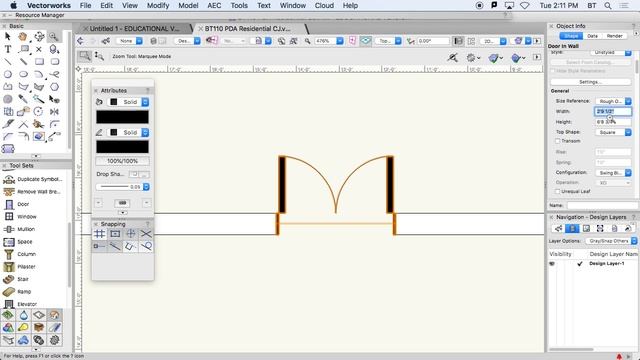Open the Sheet Layers icon in Navigation palette

click(586, 229)
